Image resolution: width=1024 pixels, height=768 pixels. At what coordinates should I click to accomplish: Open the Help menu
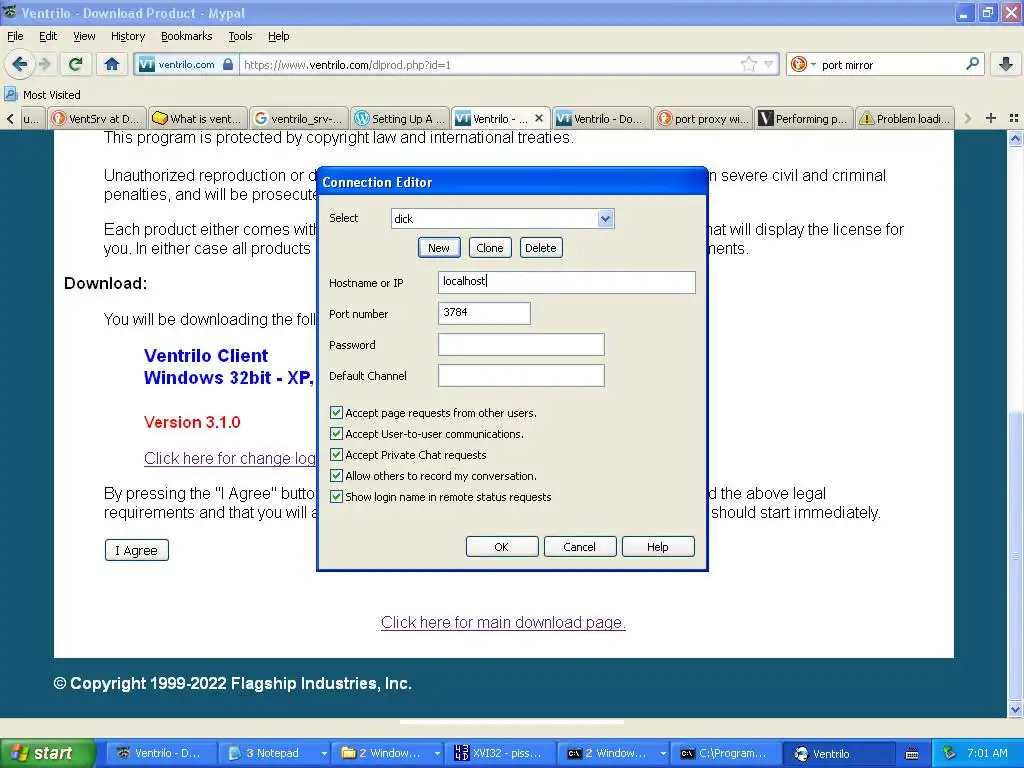[x=278, y=36]
